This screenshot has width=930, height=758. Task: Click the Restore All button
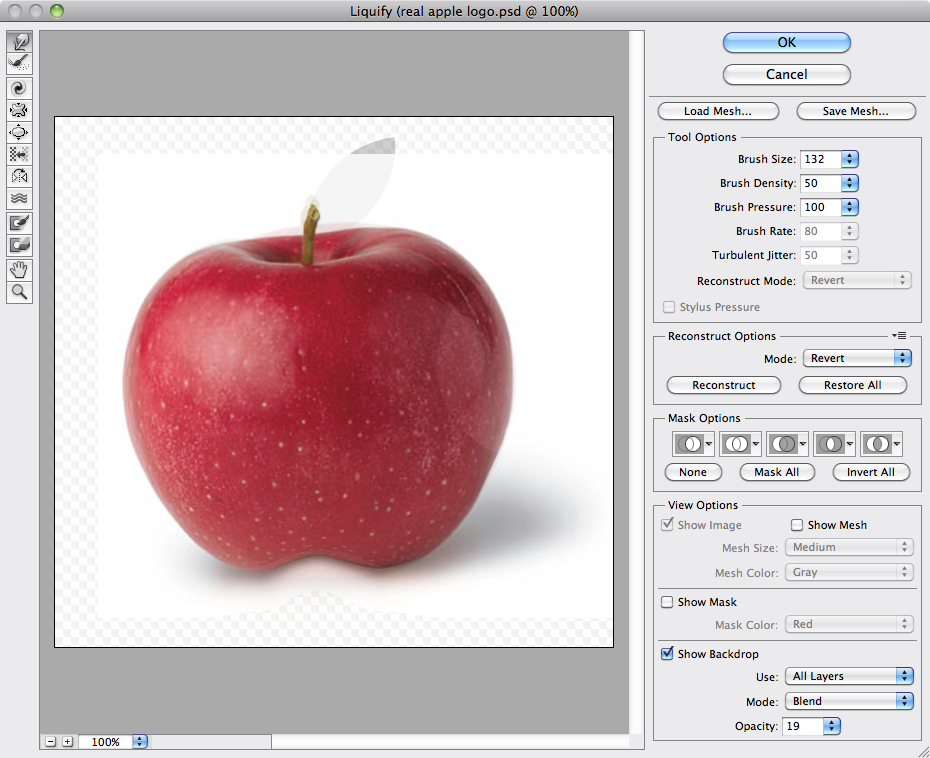pos(852,385)
